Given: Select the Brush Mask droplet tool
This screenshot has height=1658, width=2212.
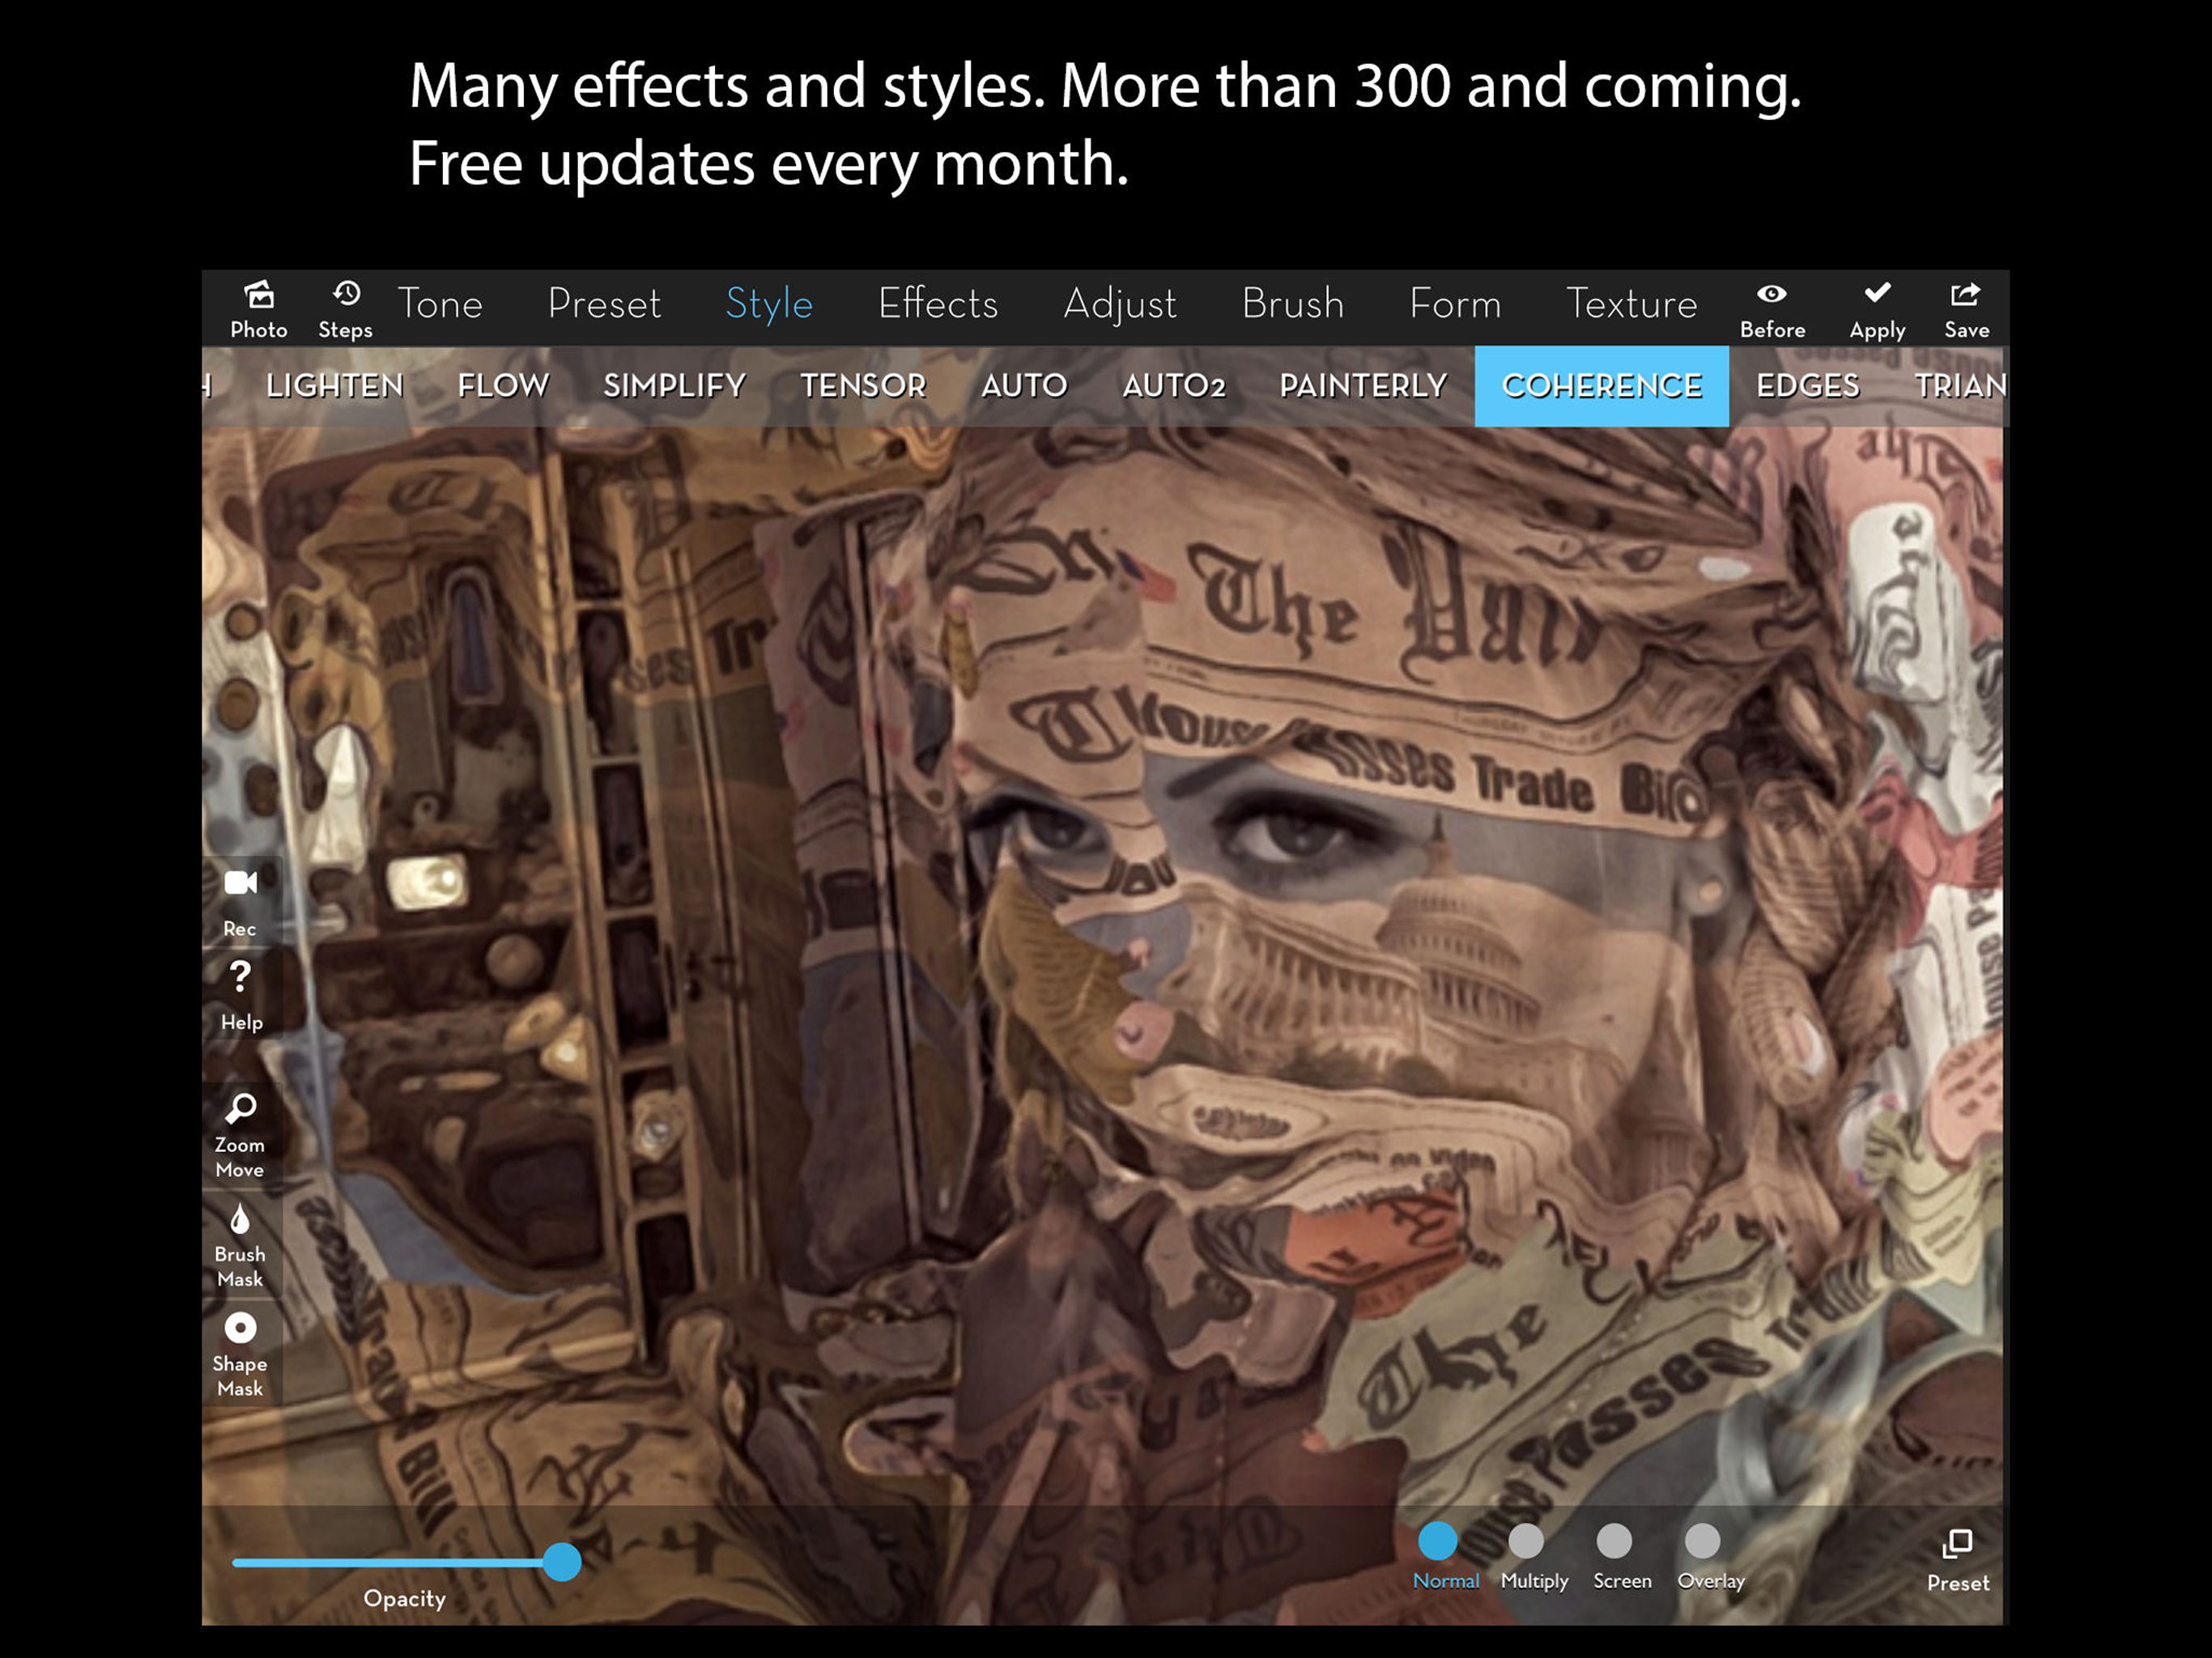Looking at the screenshot, I should 240,1220.
